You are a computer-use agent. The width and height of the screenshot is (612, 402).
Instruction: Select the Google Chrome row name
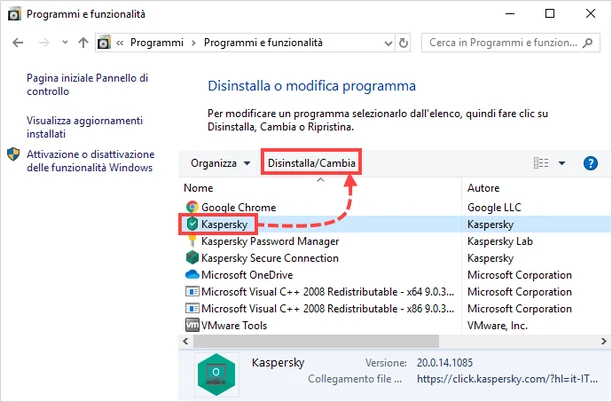(x=238, y=207)
